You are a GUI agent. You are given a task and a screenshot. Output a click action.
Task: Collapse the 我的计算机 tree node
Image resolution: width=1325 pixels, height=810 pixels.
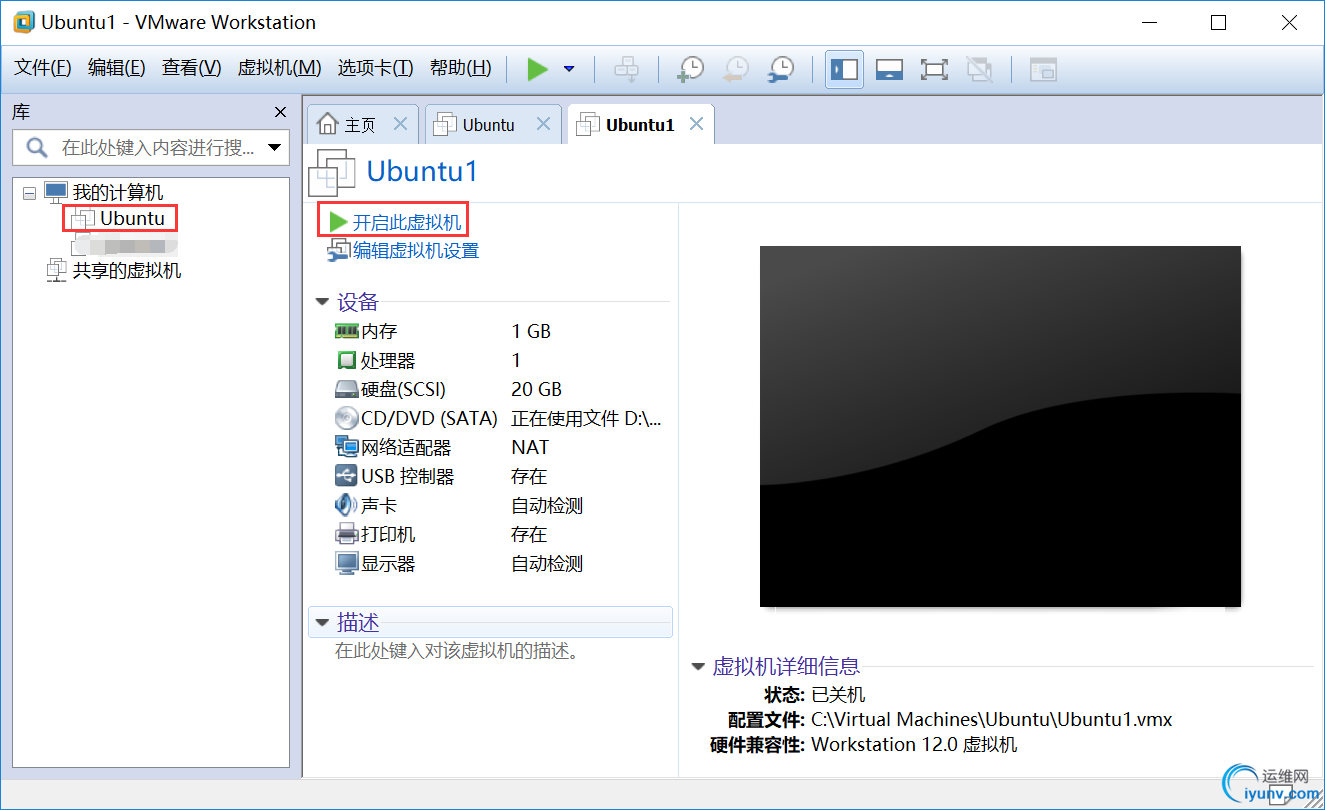29,193
